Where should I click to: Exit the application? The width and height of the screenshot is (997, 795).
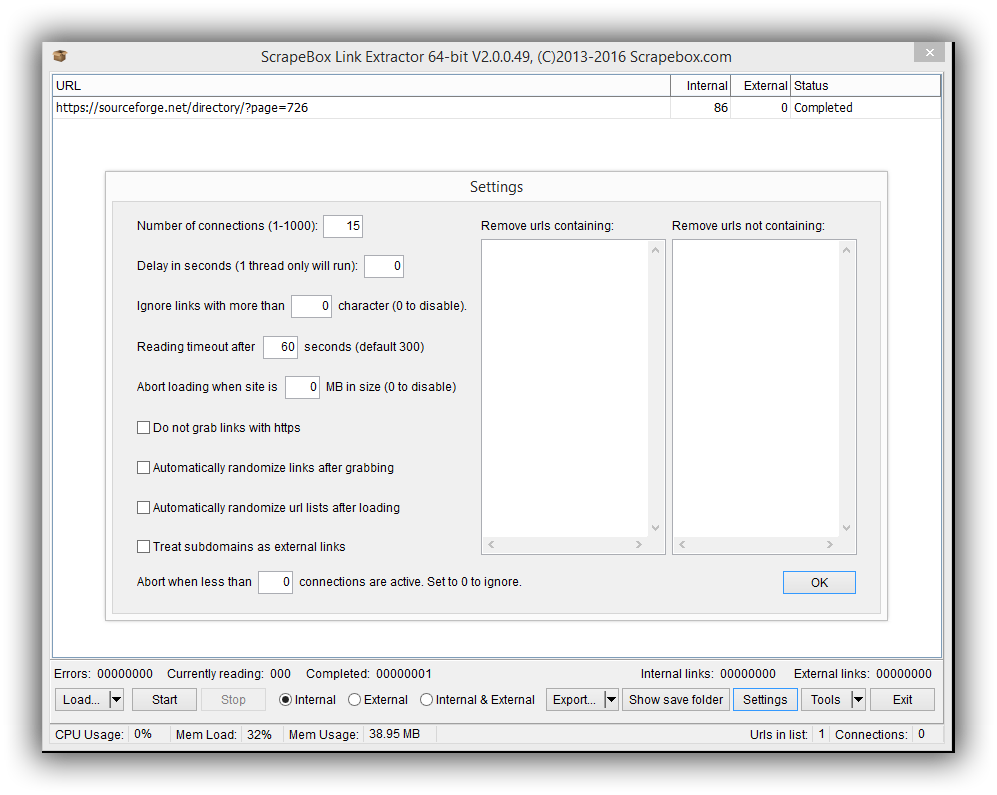(902, 700)
